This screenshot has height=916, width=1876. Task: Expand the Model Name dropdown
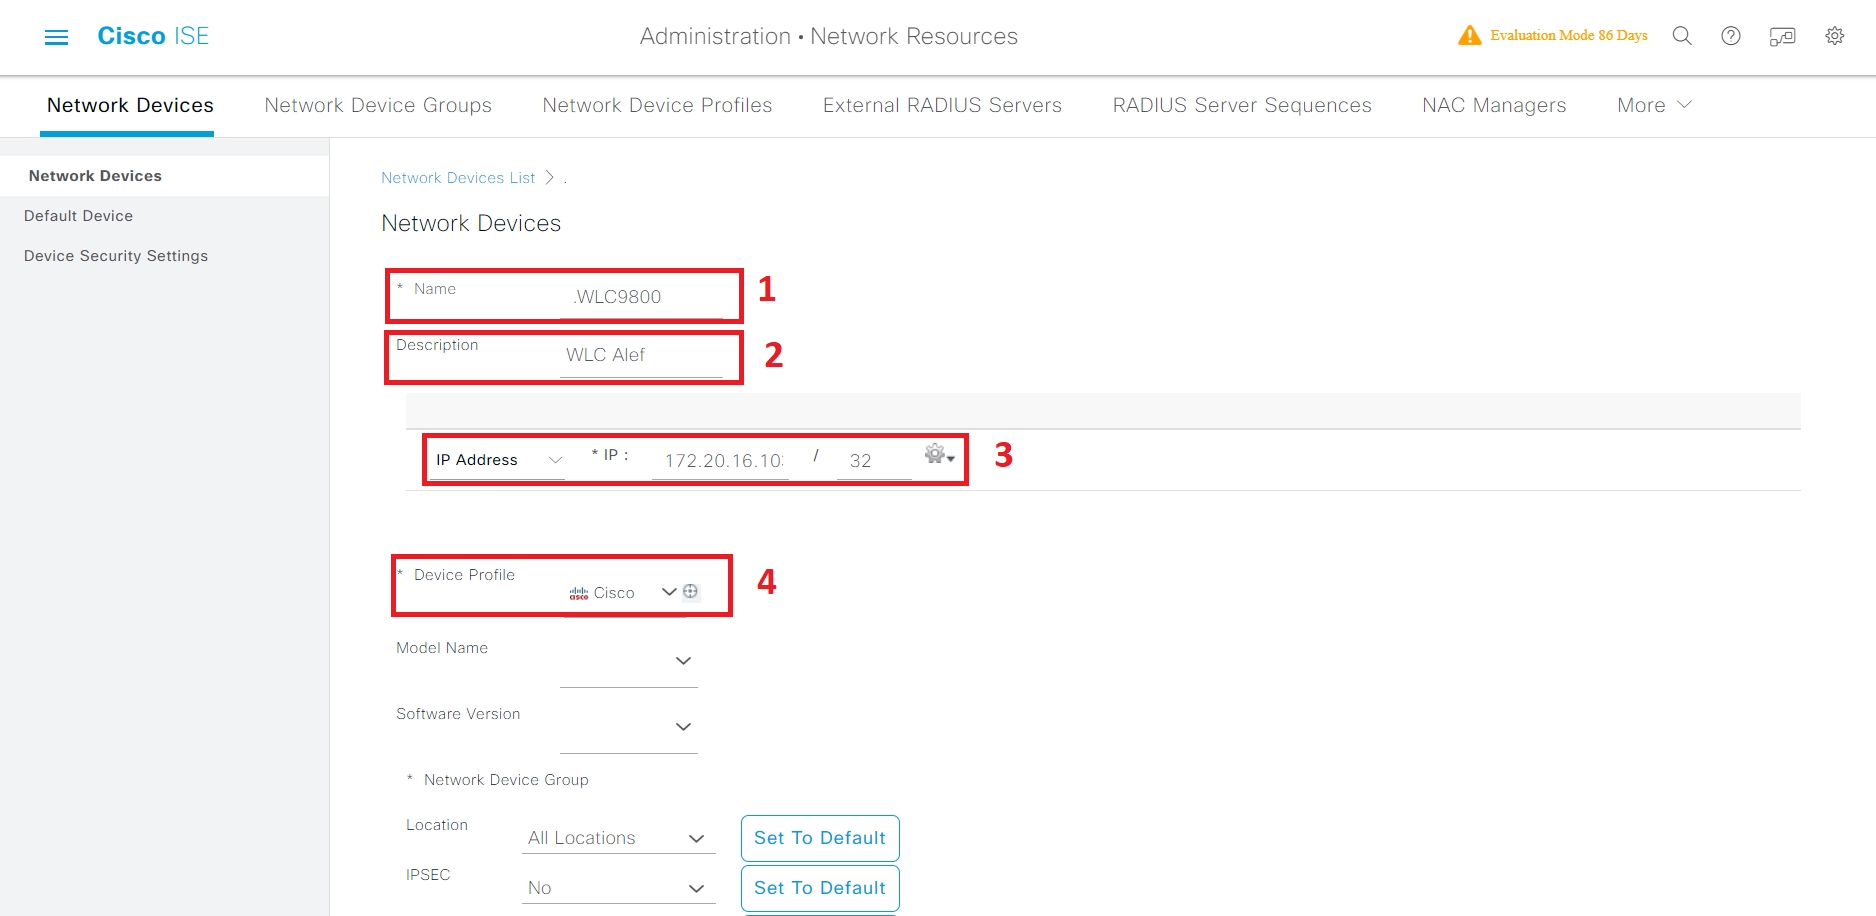click(x=683, y=661)
